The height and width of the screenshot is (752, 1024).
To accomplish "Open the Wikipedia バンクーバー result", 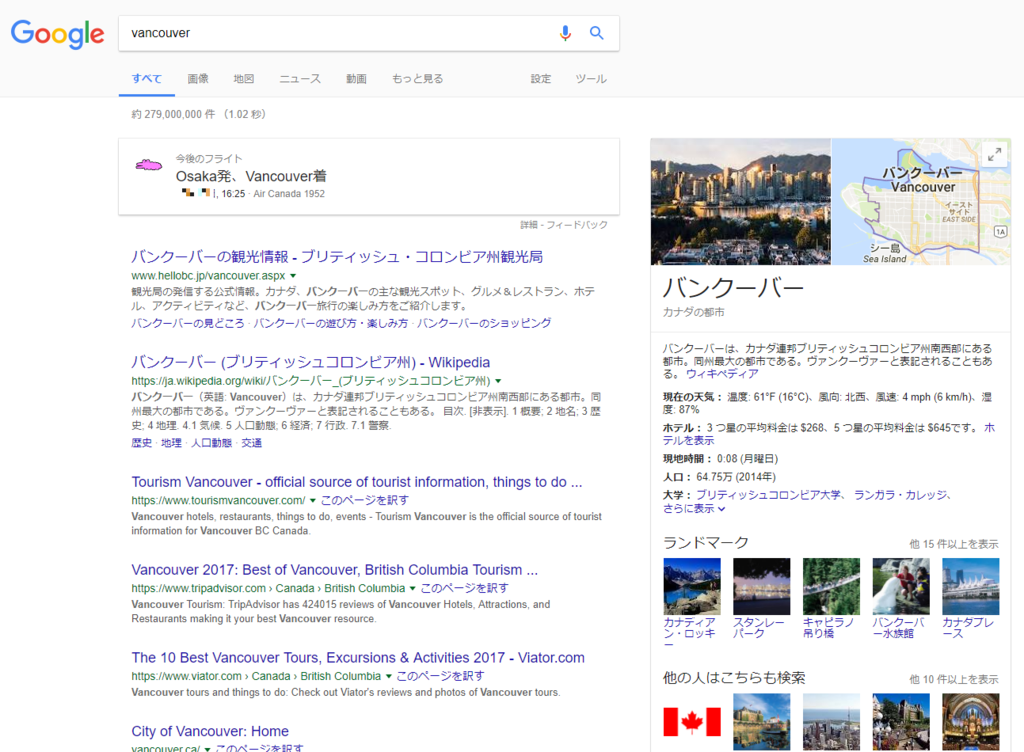I will click(x=311, y=362).
